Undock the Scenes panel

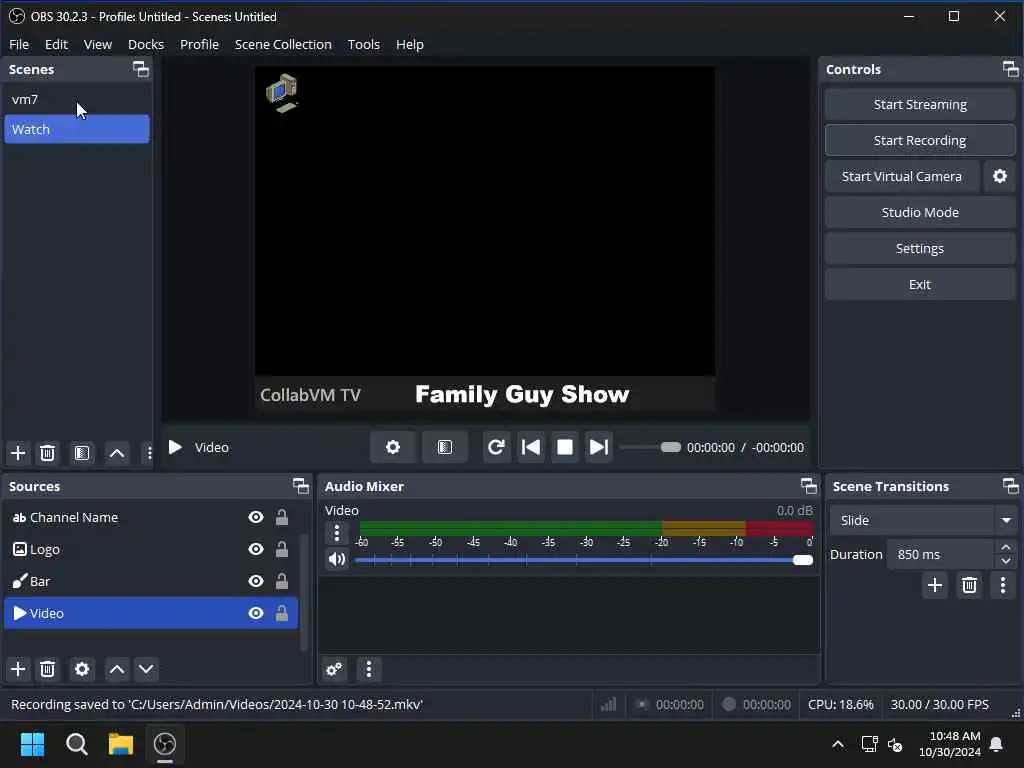(141, 69)
